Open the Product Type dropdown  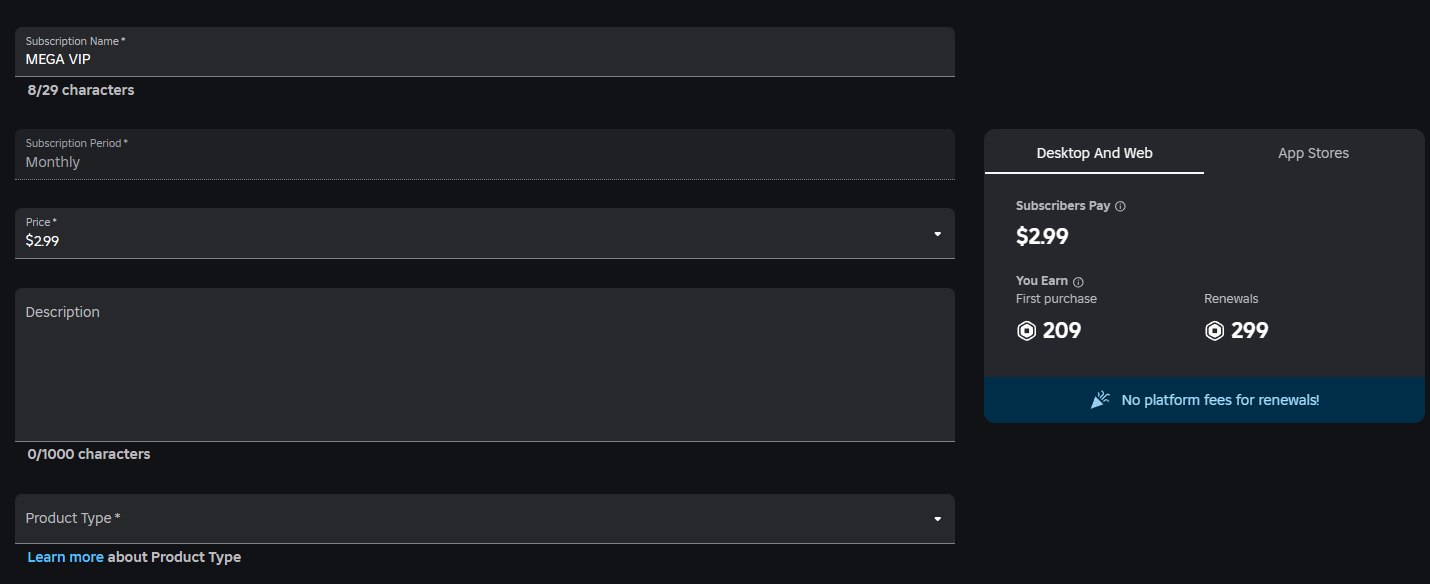[937, 519]
